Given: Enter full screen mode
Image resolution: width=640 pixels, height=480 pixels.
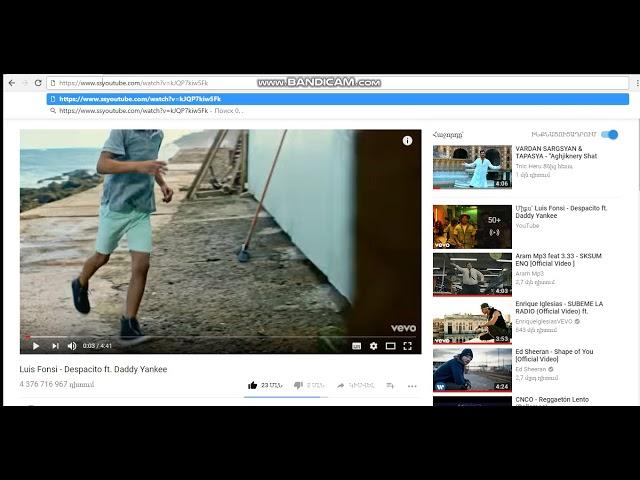Looking at the screenshot, I should point(407,346).
